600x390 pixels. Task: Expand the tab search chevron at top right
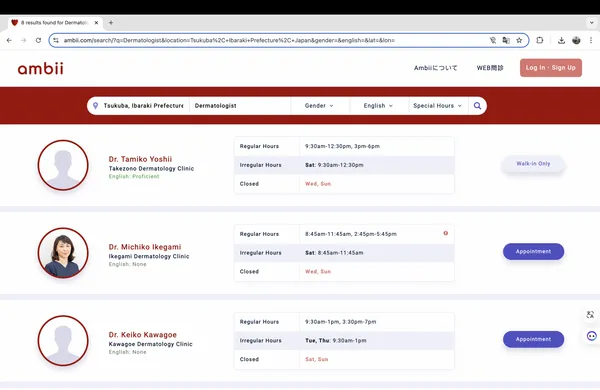coord(592,23)
